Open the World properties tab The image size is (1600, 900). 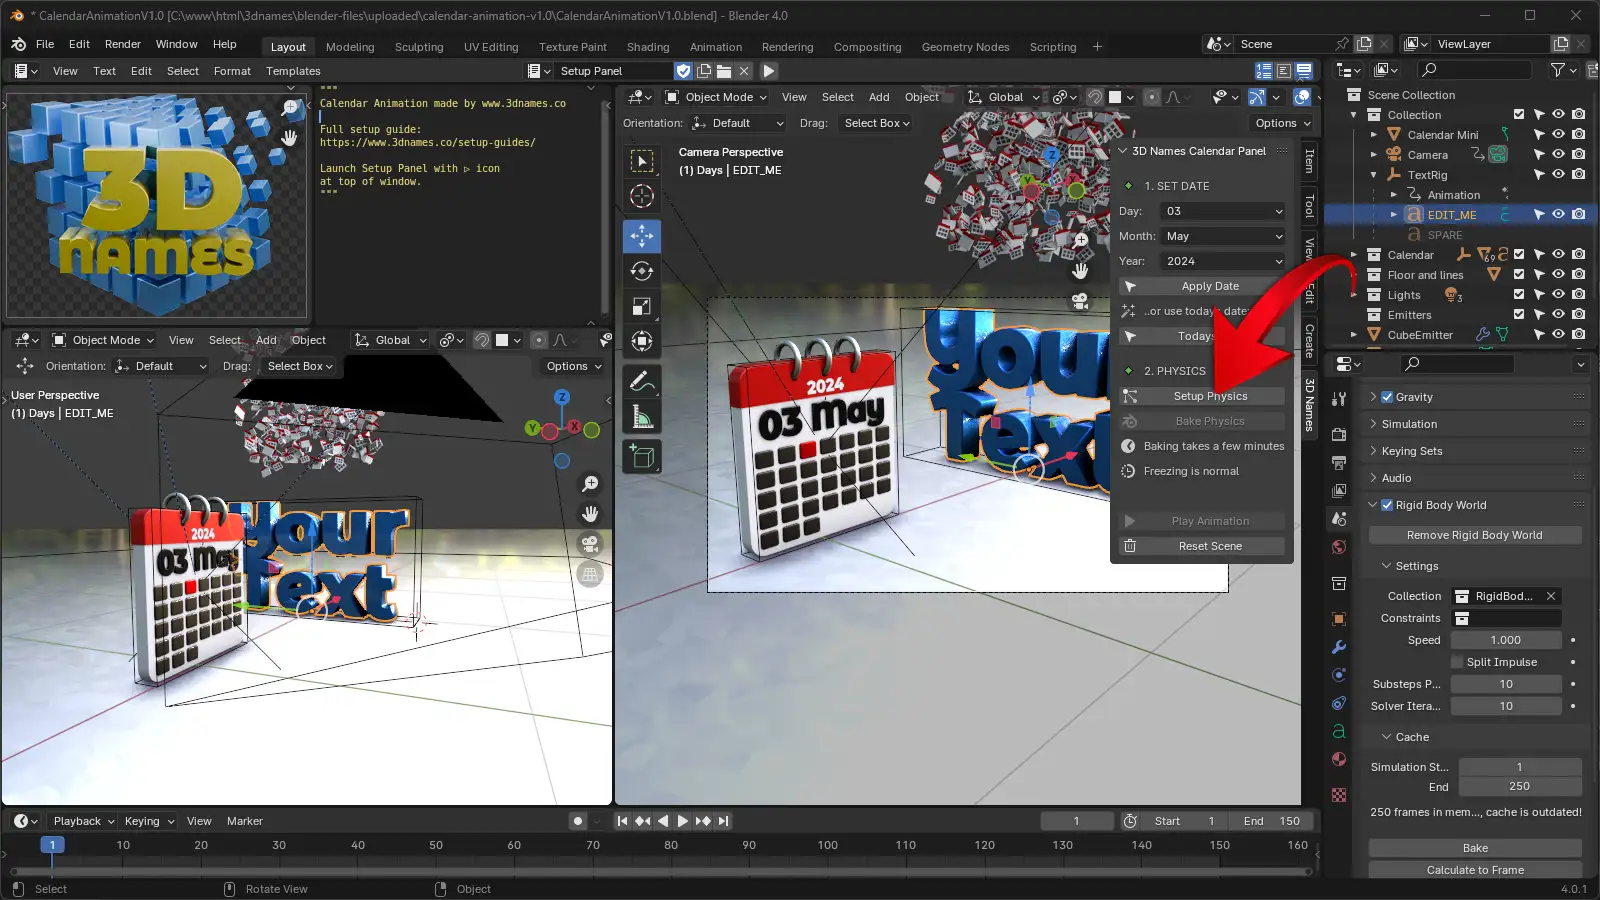point(1339,546)
